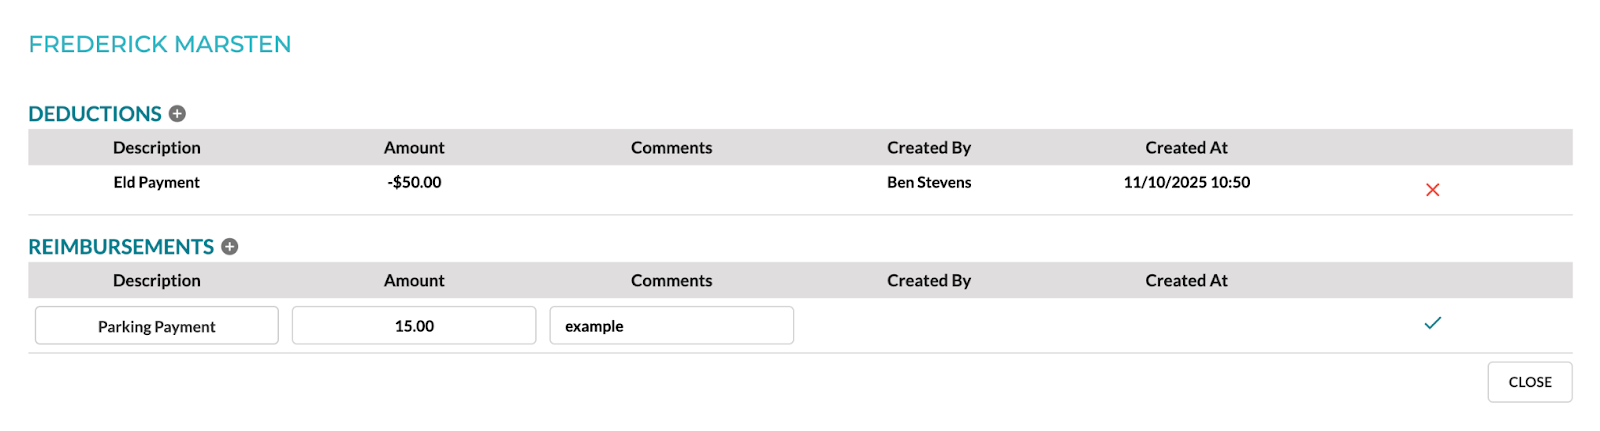Viewport: 1600px width, 431px height.
Task: Click the Reimbursements table Comments header
Action: 672,281
